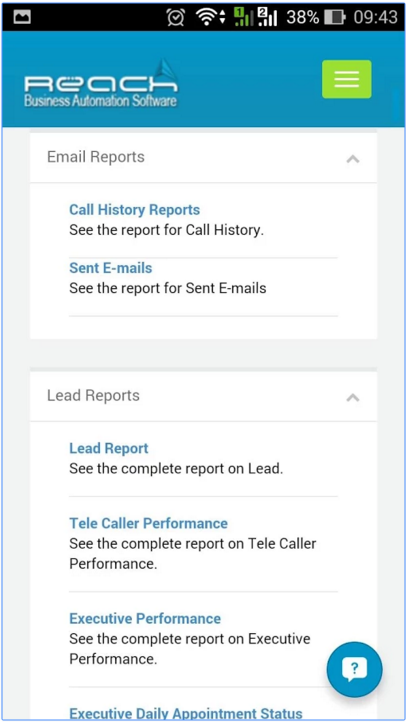Open the green hamburger menu
The width and height of the screenshot is (406, 722).
click(x=346, y=79)
